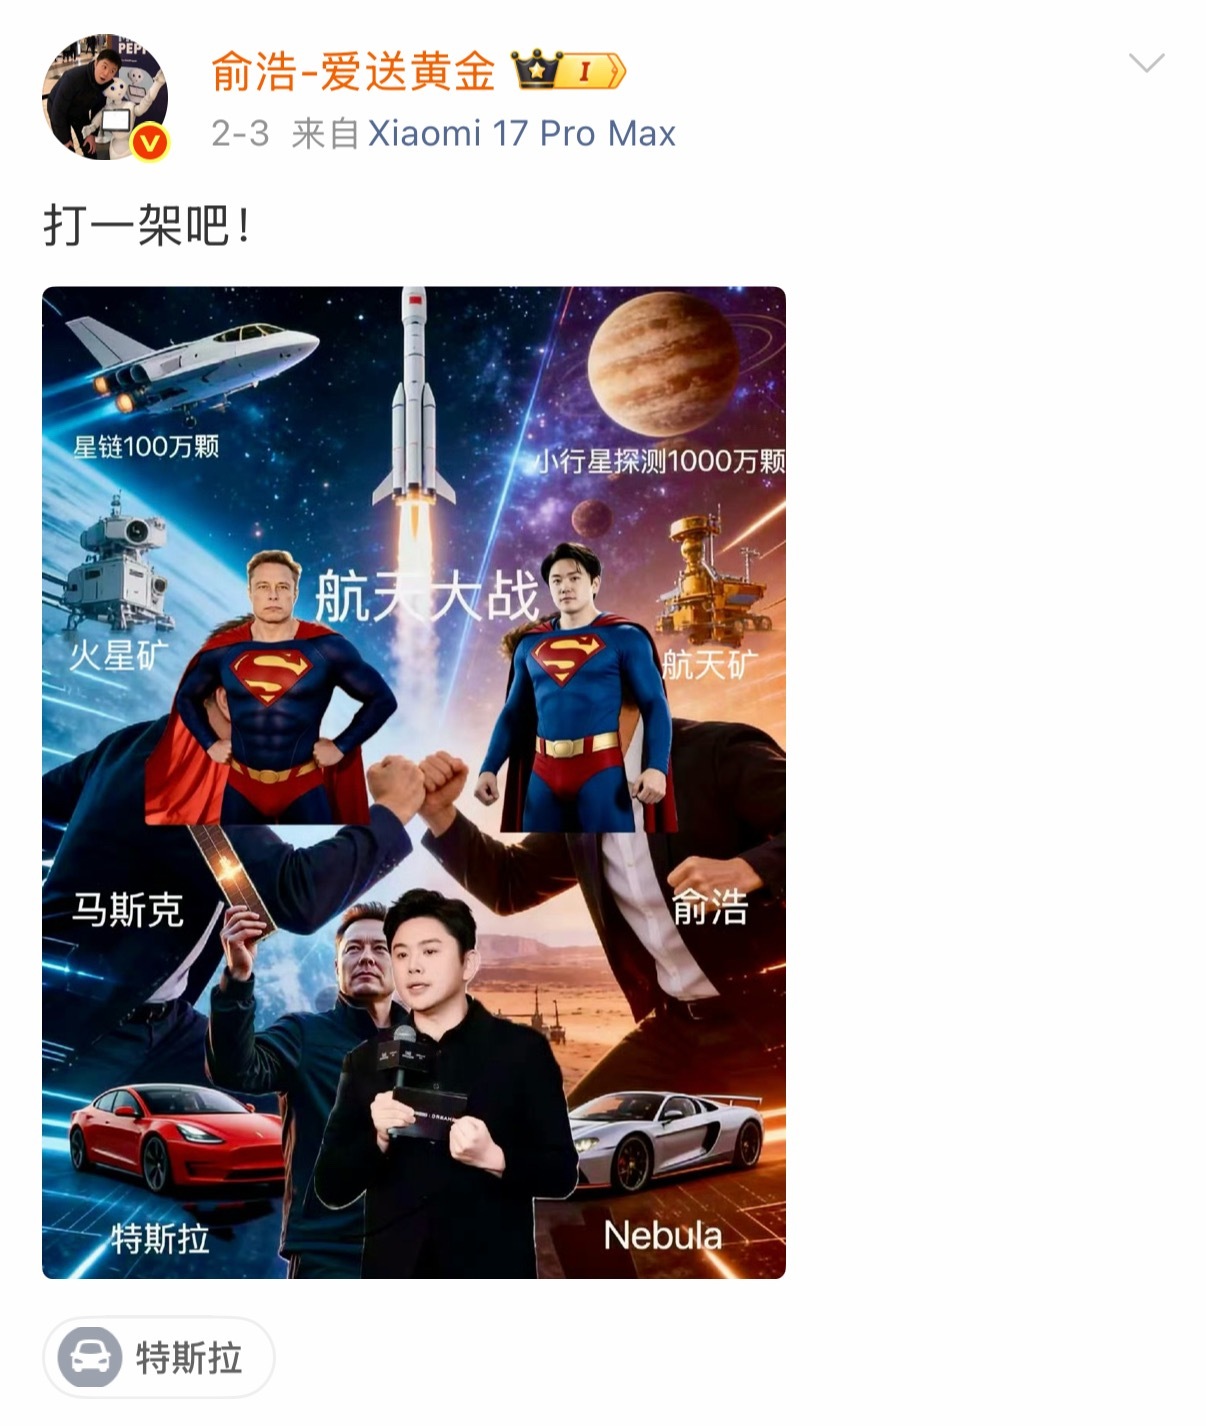
Task: Open the username 俞浩-爱送黄金
Action: [354, 72]
